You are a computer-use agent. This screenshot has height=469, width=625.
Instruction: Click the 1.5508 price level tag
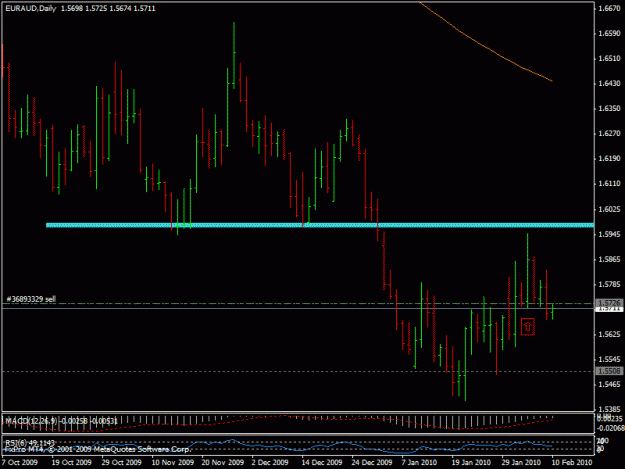[x=609, y=371]
